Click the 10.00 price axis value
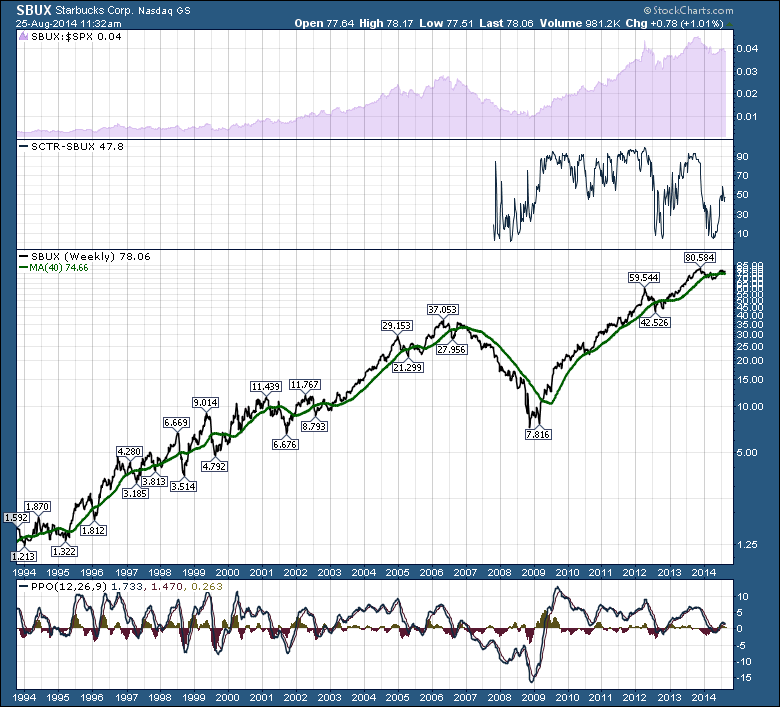 pos(750,406)
